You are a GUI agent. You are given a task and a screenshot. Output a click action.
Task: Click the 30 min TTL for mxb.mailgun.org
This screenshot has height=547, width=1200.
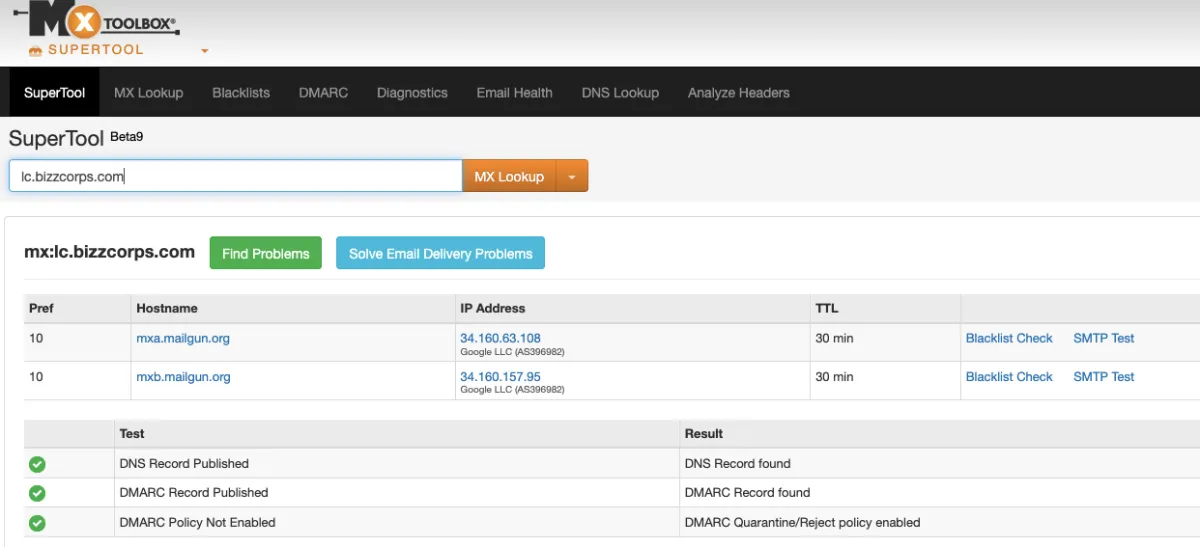pyautogui.click(x=834, y=377)
